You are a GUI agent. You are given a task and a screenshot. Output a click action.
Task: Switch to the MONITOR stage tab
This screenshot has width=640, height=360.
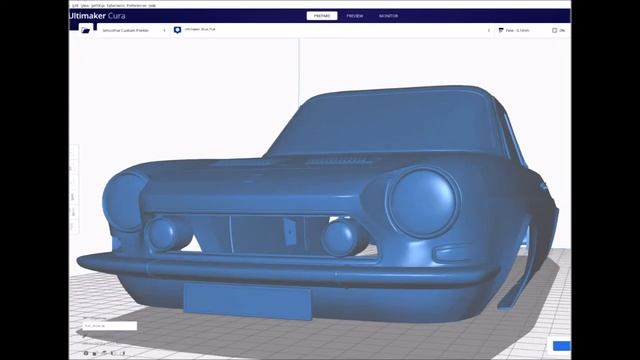pos(388,16)
